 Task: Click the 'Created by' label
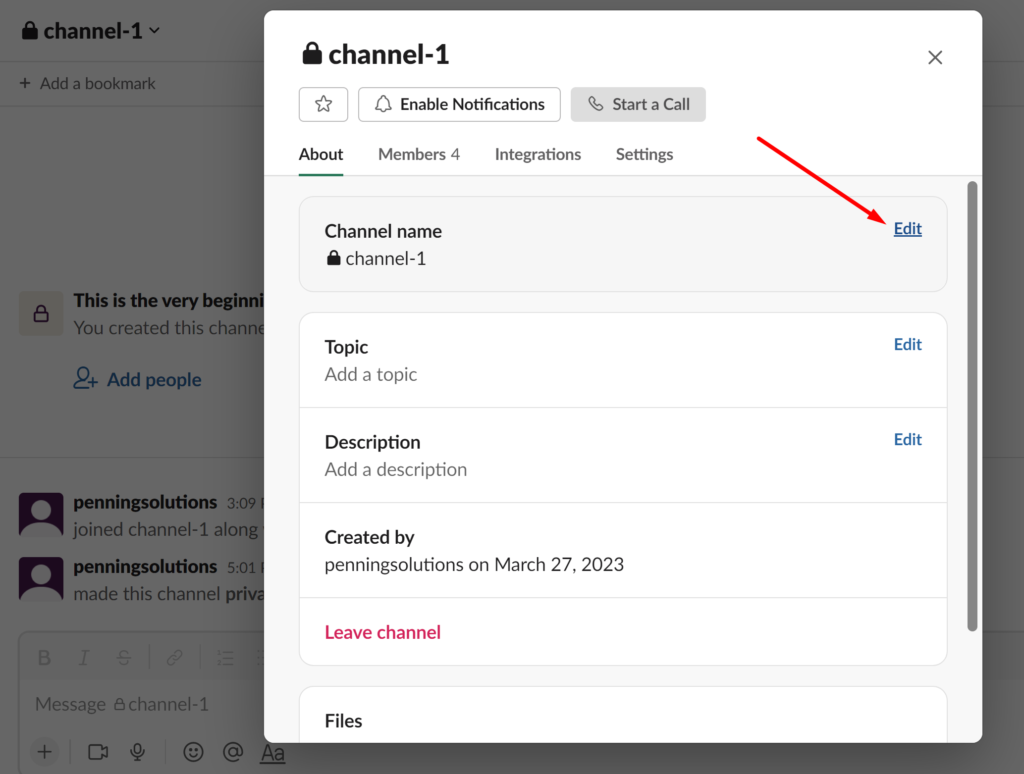(370, 538)
